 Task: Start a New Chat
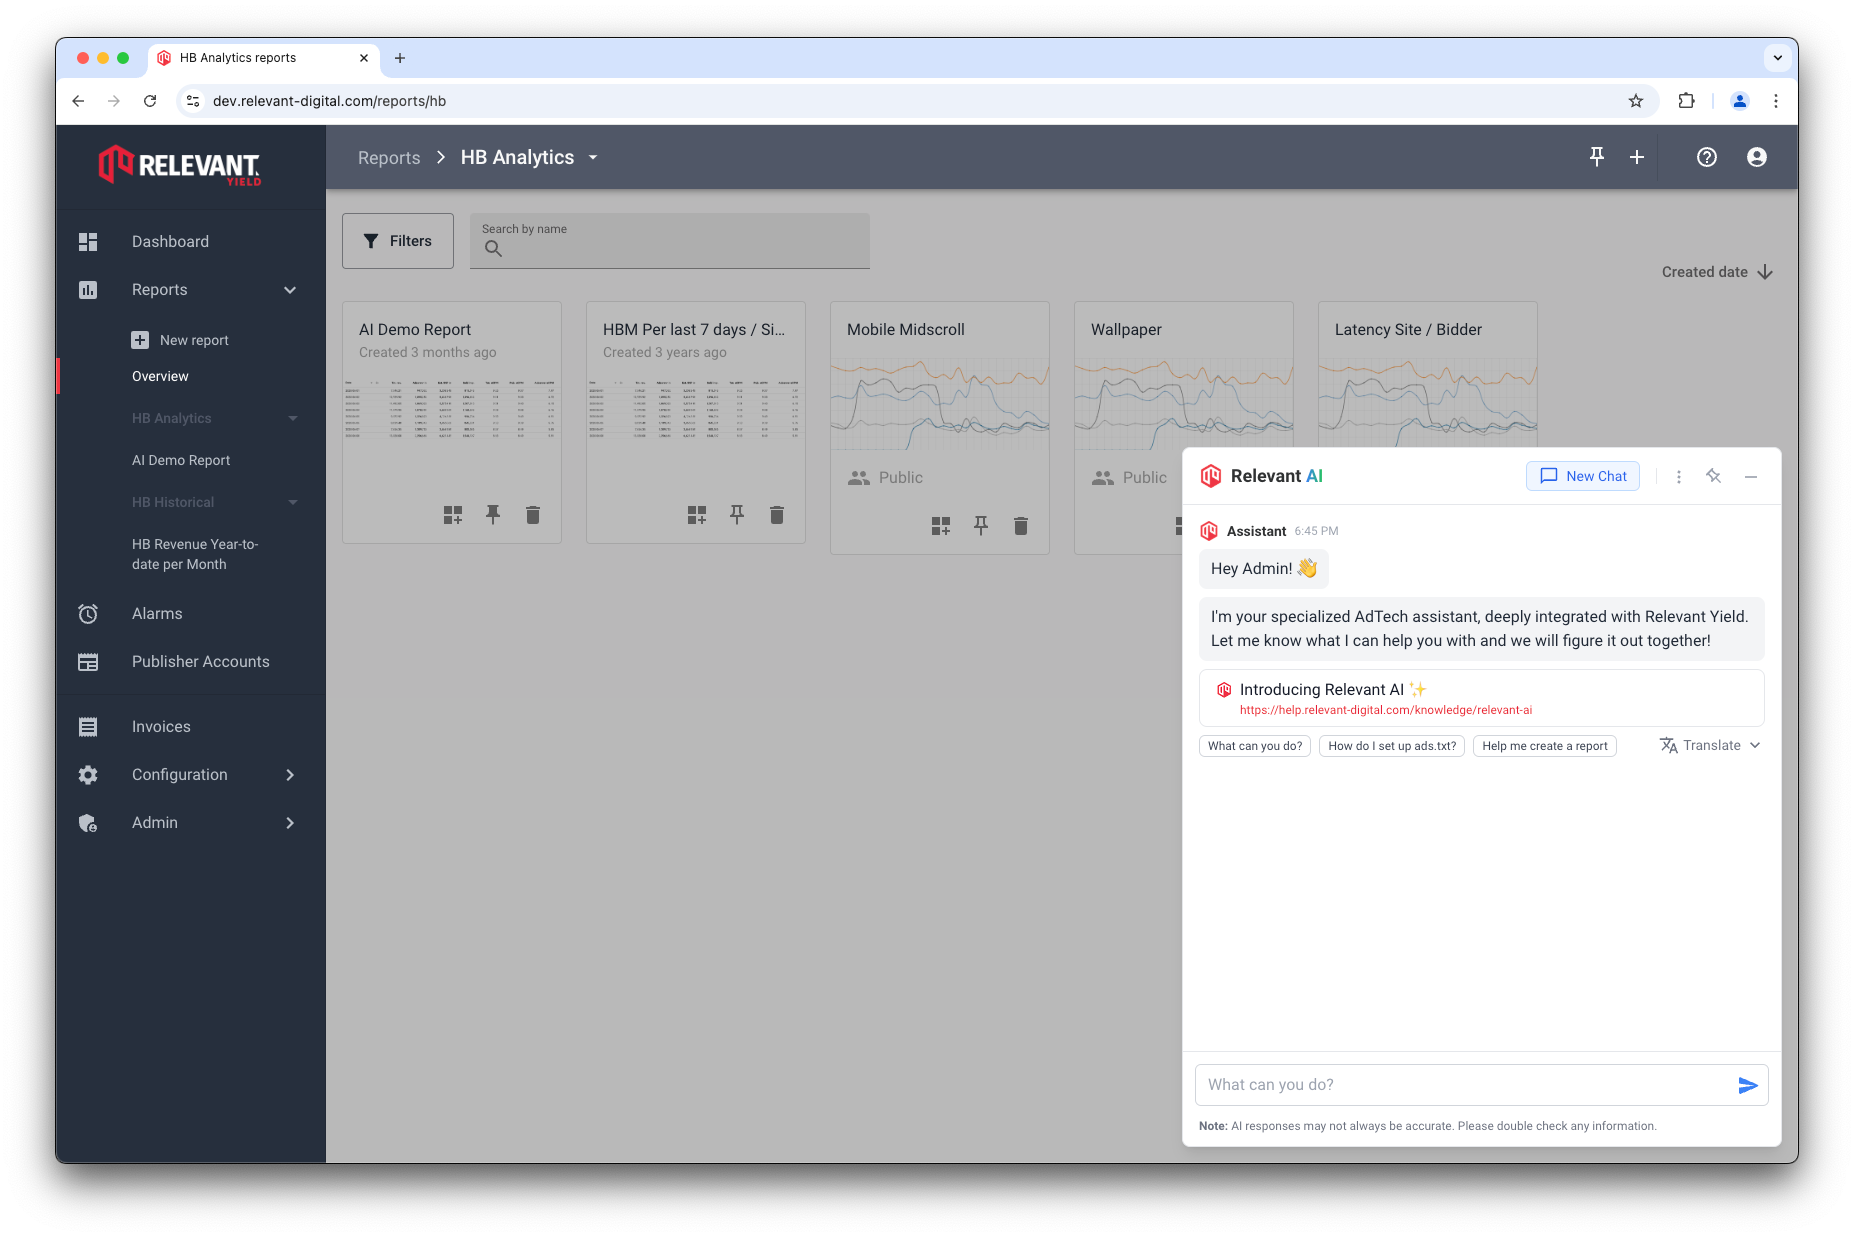(1582, 477)
